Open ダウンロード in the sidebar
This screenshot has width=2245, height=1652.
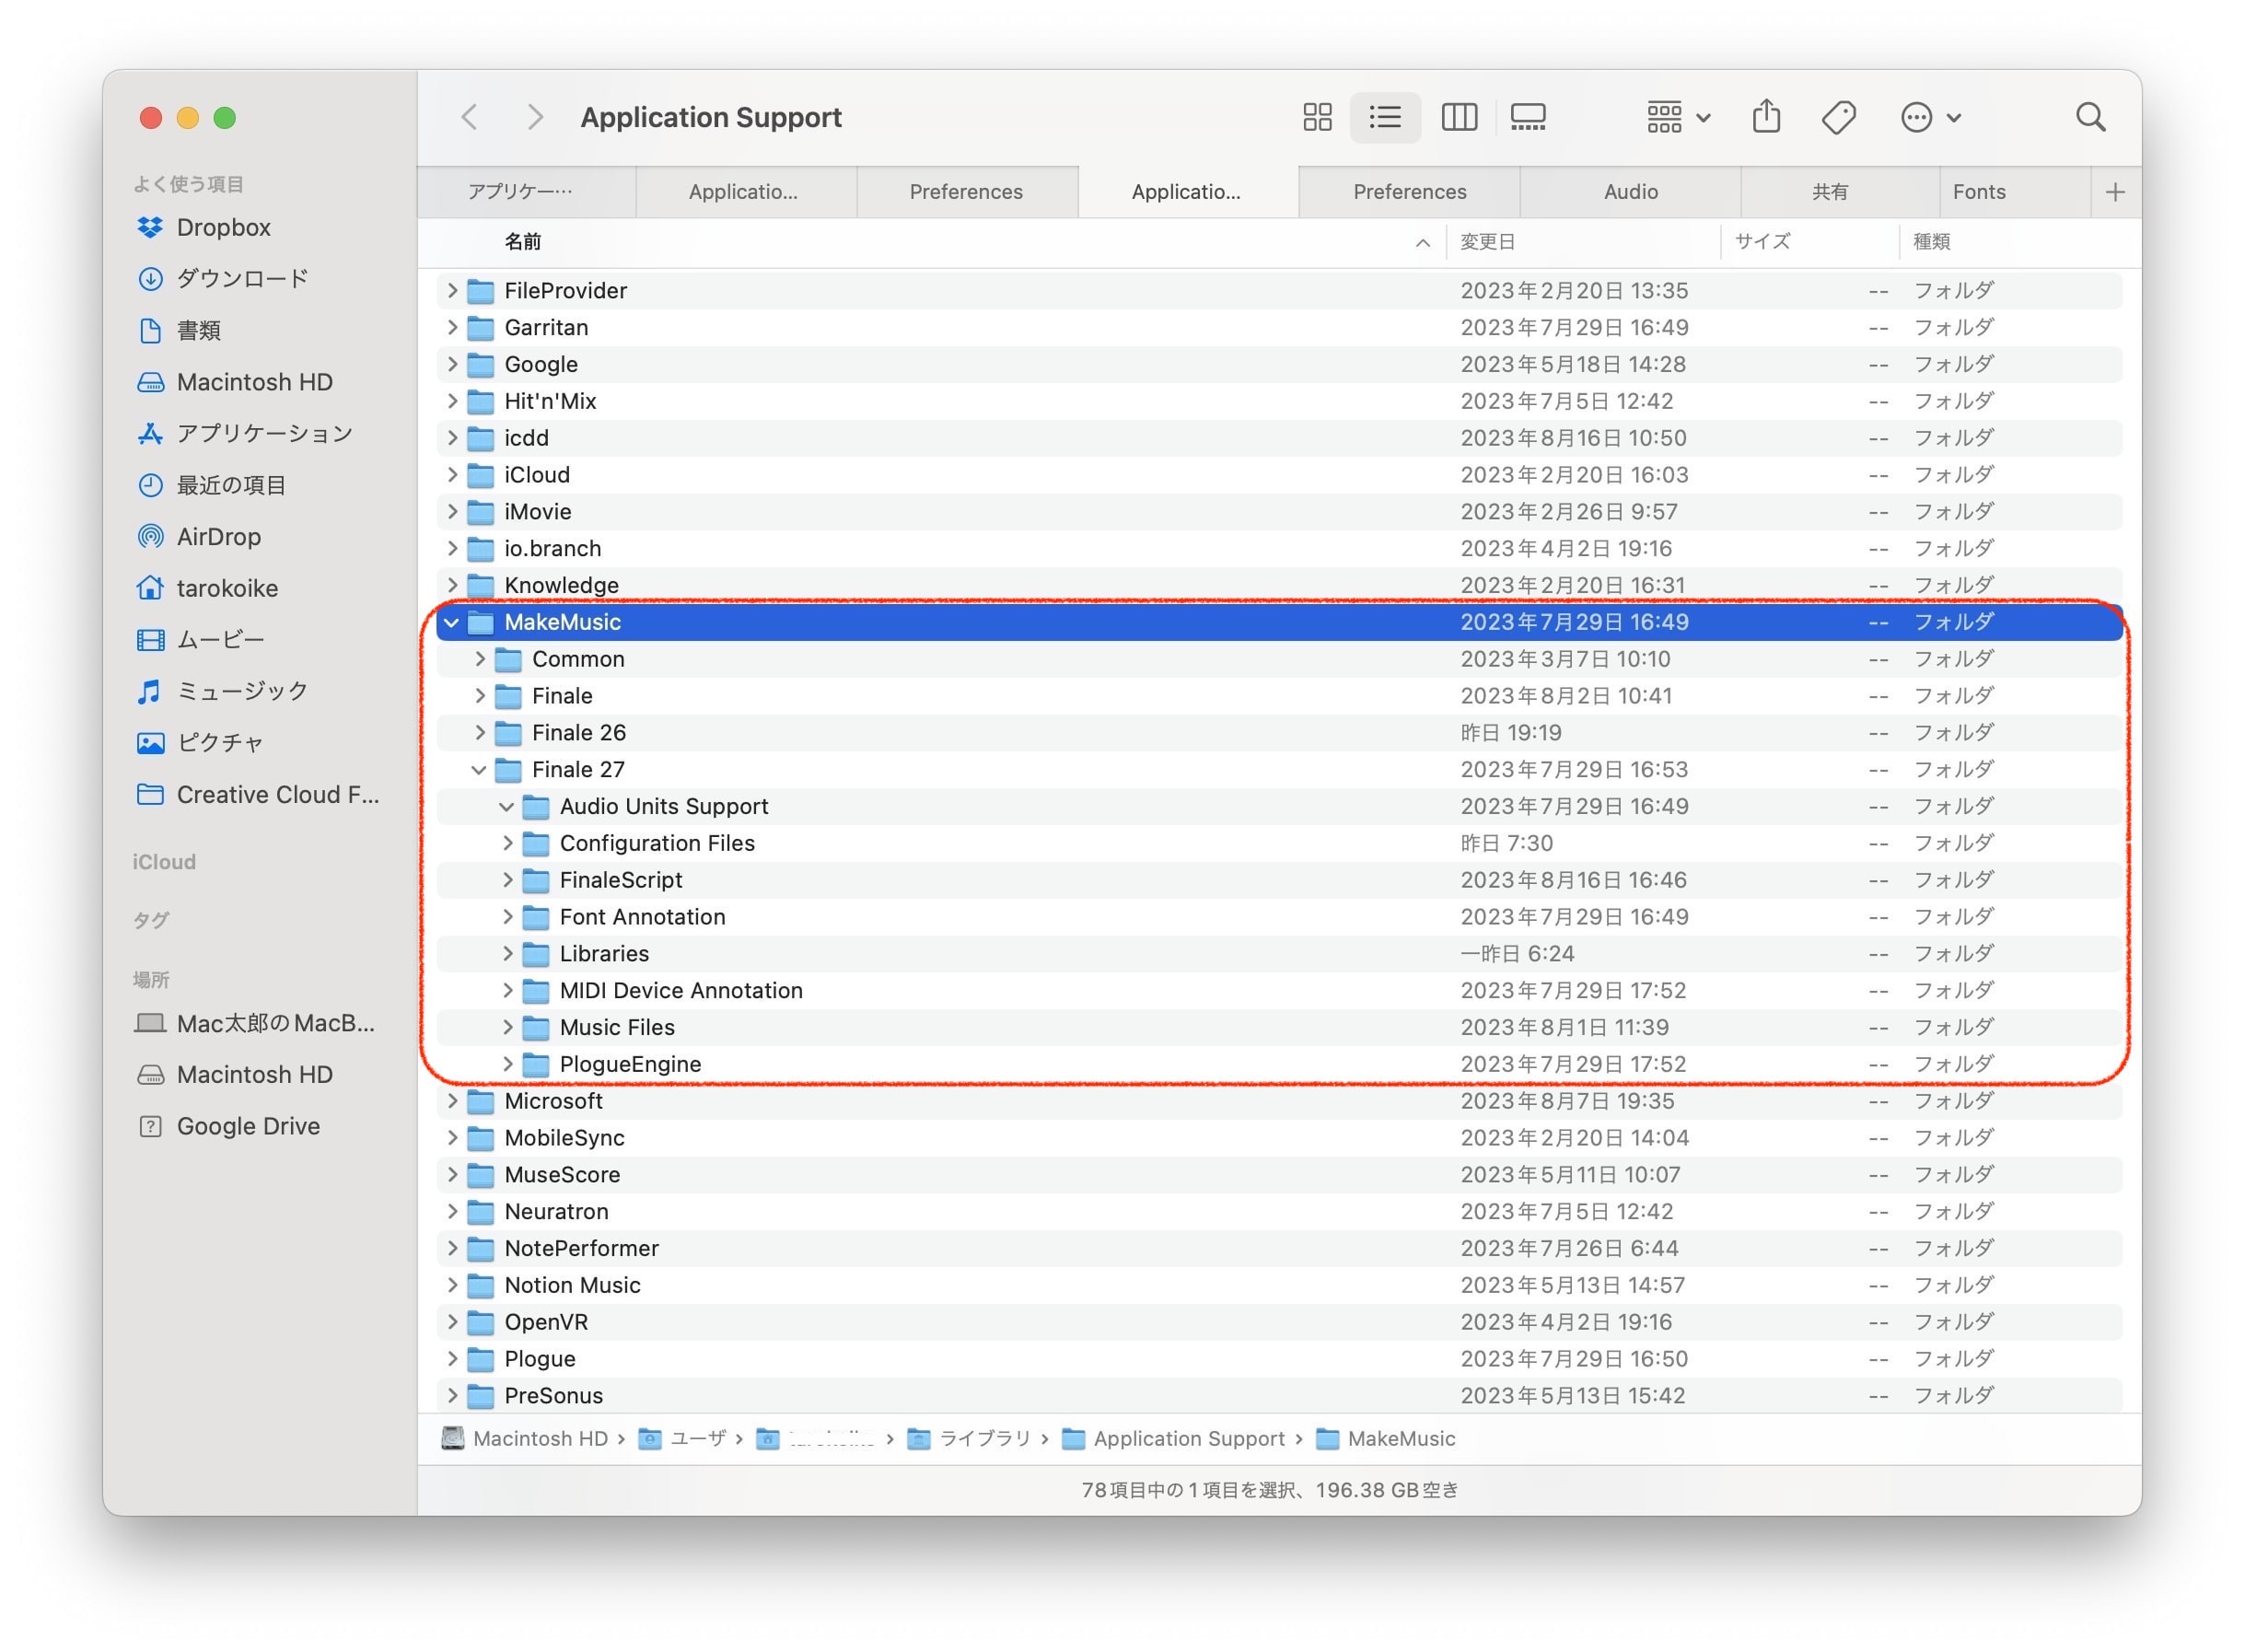[242, 278]
